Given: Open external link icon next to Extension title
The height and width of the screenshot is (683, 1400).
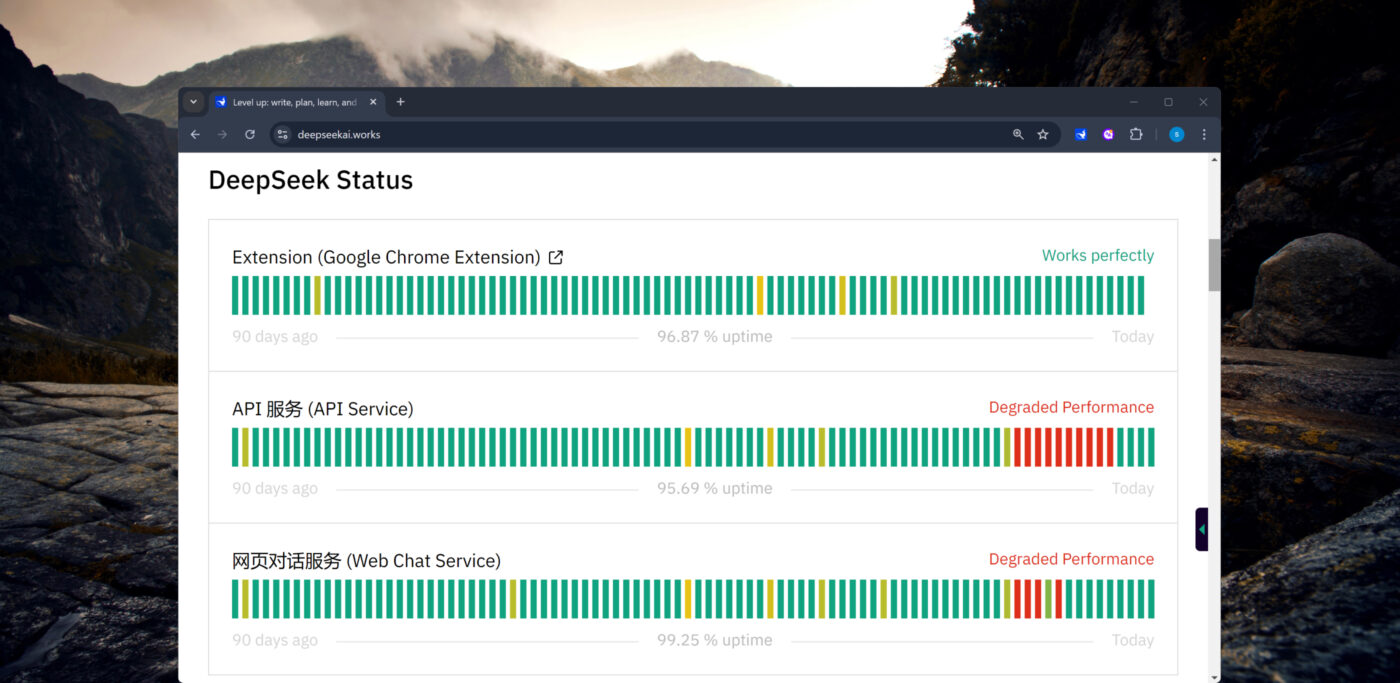Looking at the screenshot, I should [x=556, y=257].
